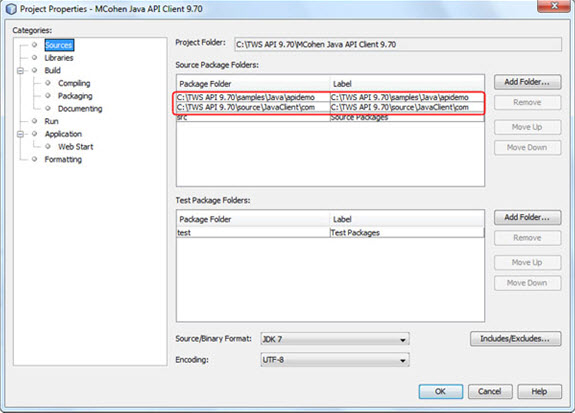The width and height of the screenshot is (575, 413).
Task: Select the Application category
Action: (x=63, y=134)
